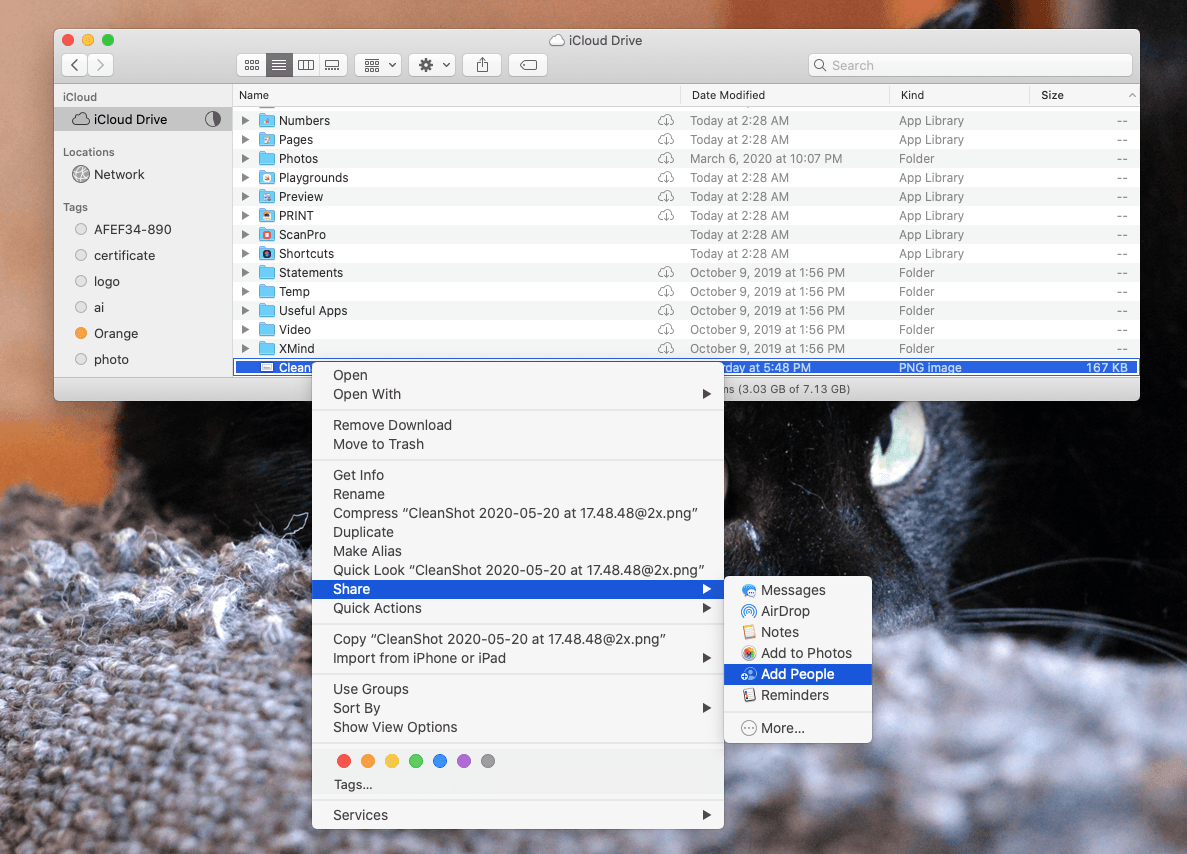Screen dimensions: 1187x854
Task: Expand the Useful Apps folder triangle
Action: (246, 311)
